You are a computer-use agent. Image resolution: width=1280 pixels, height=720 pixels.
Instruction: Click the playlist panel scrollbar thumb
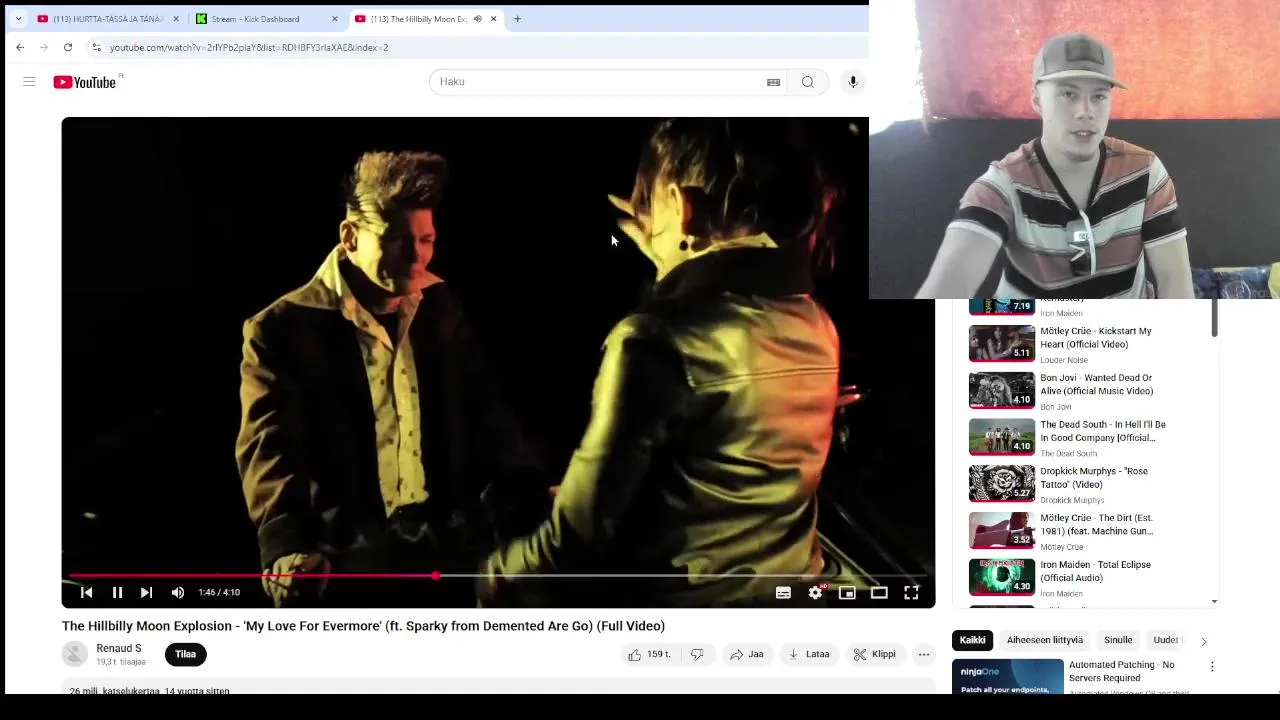[1215, 318]
